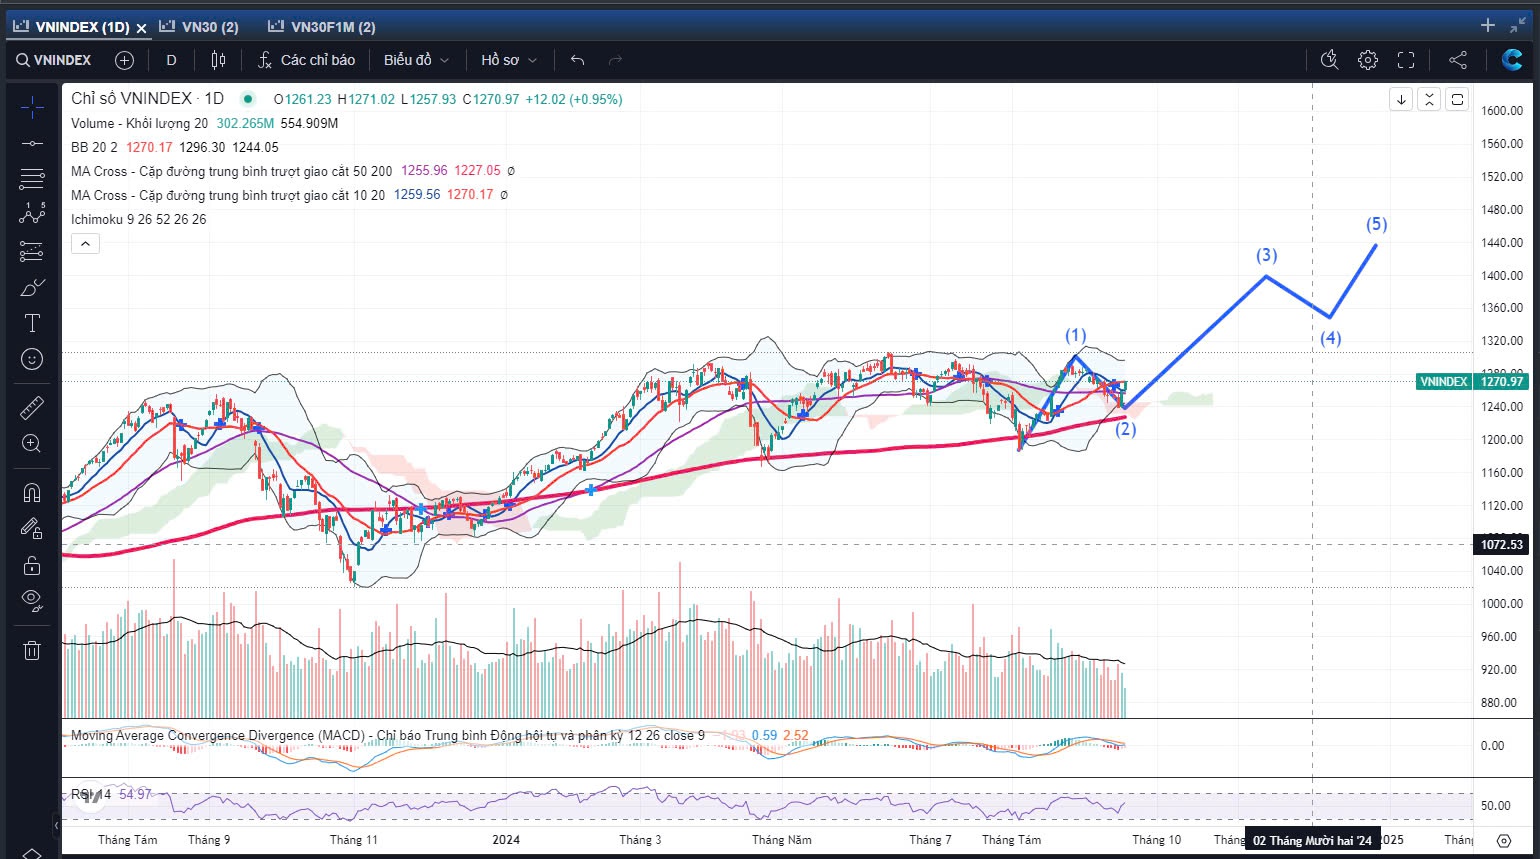Click the 1072.53 price level label
The height and width of the screenshot is (859, 1540).
tap(1502, 545)
